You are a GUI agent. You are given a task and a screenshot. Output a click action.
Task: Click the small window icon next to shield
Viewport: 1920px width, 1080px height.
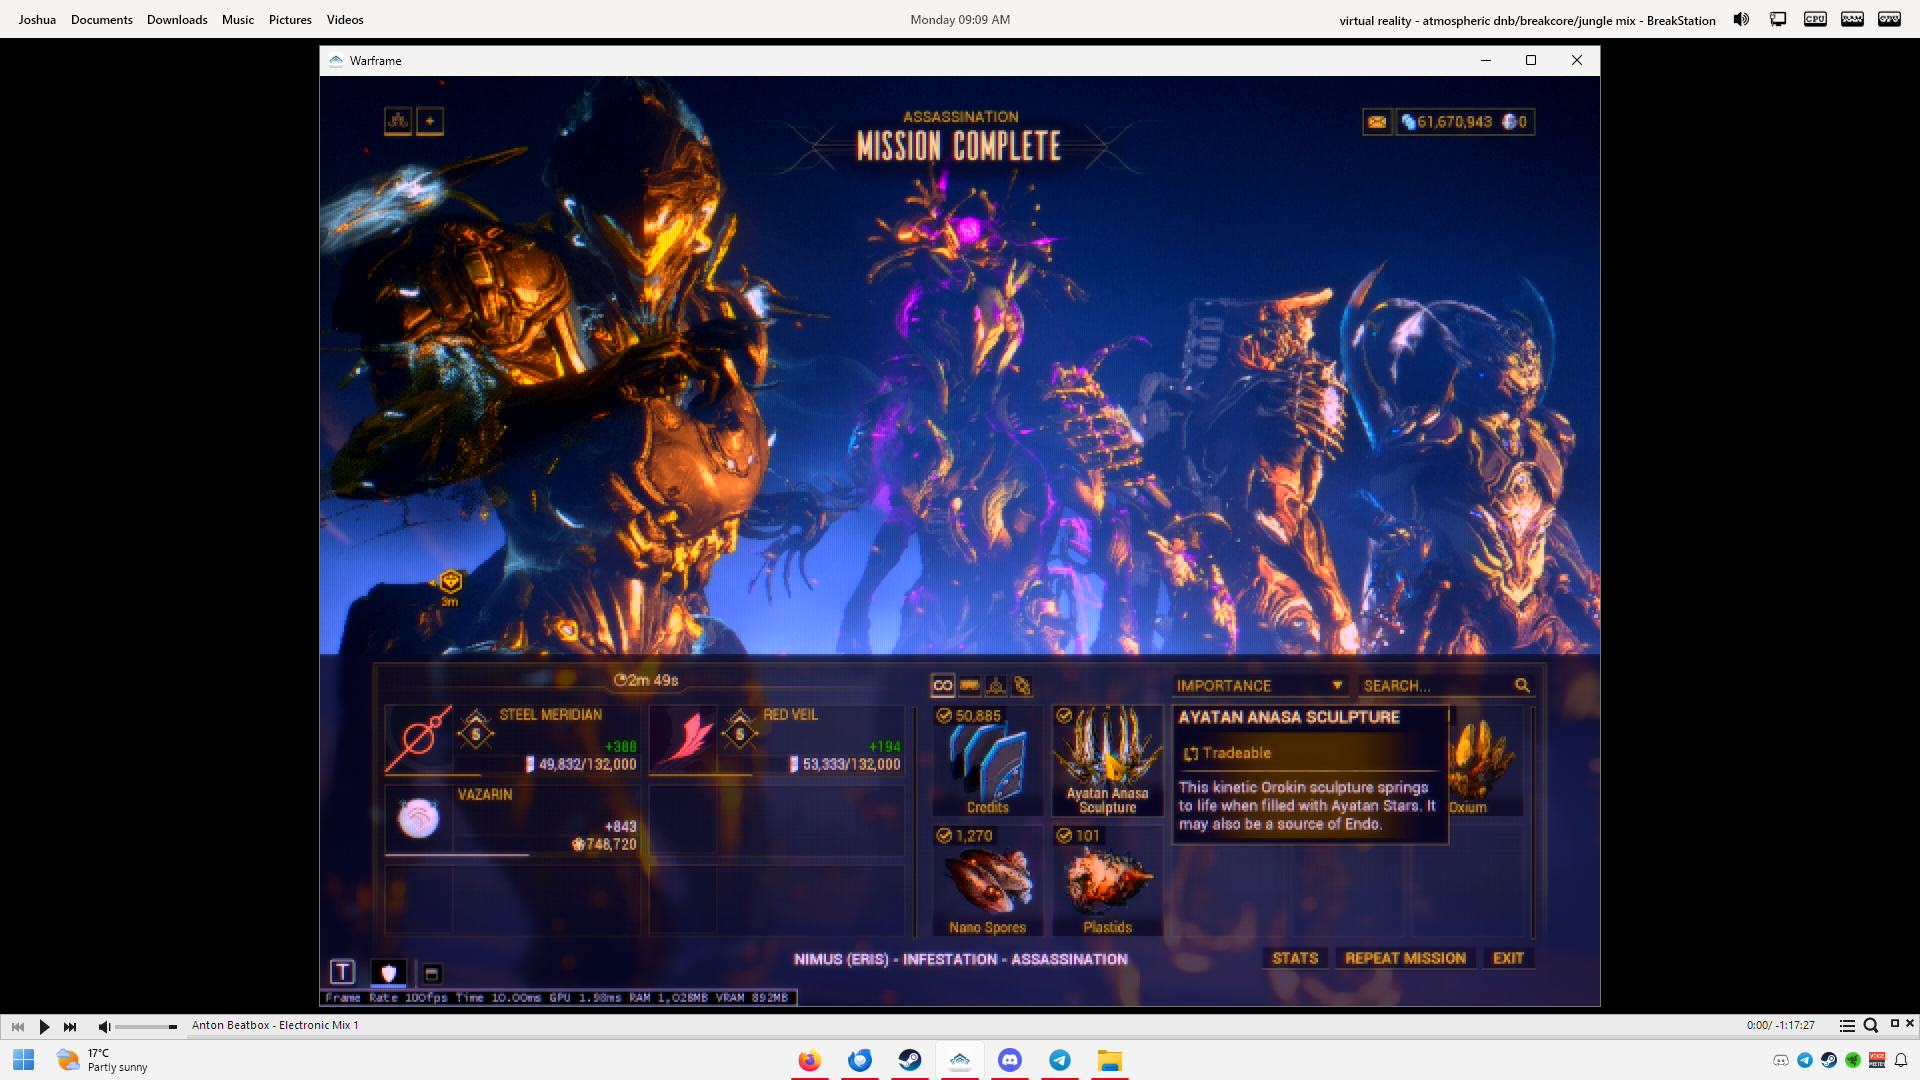point(432,973)
